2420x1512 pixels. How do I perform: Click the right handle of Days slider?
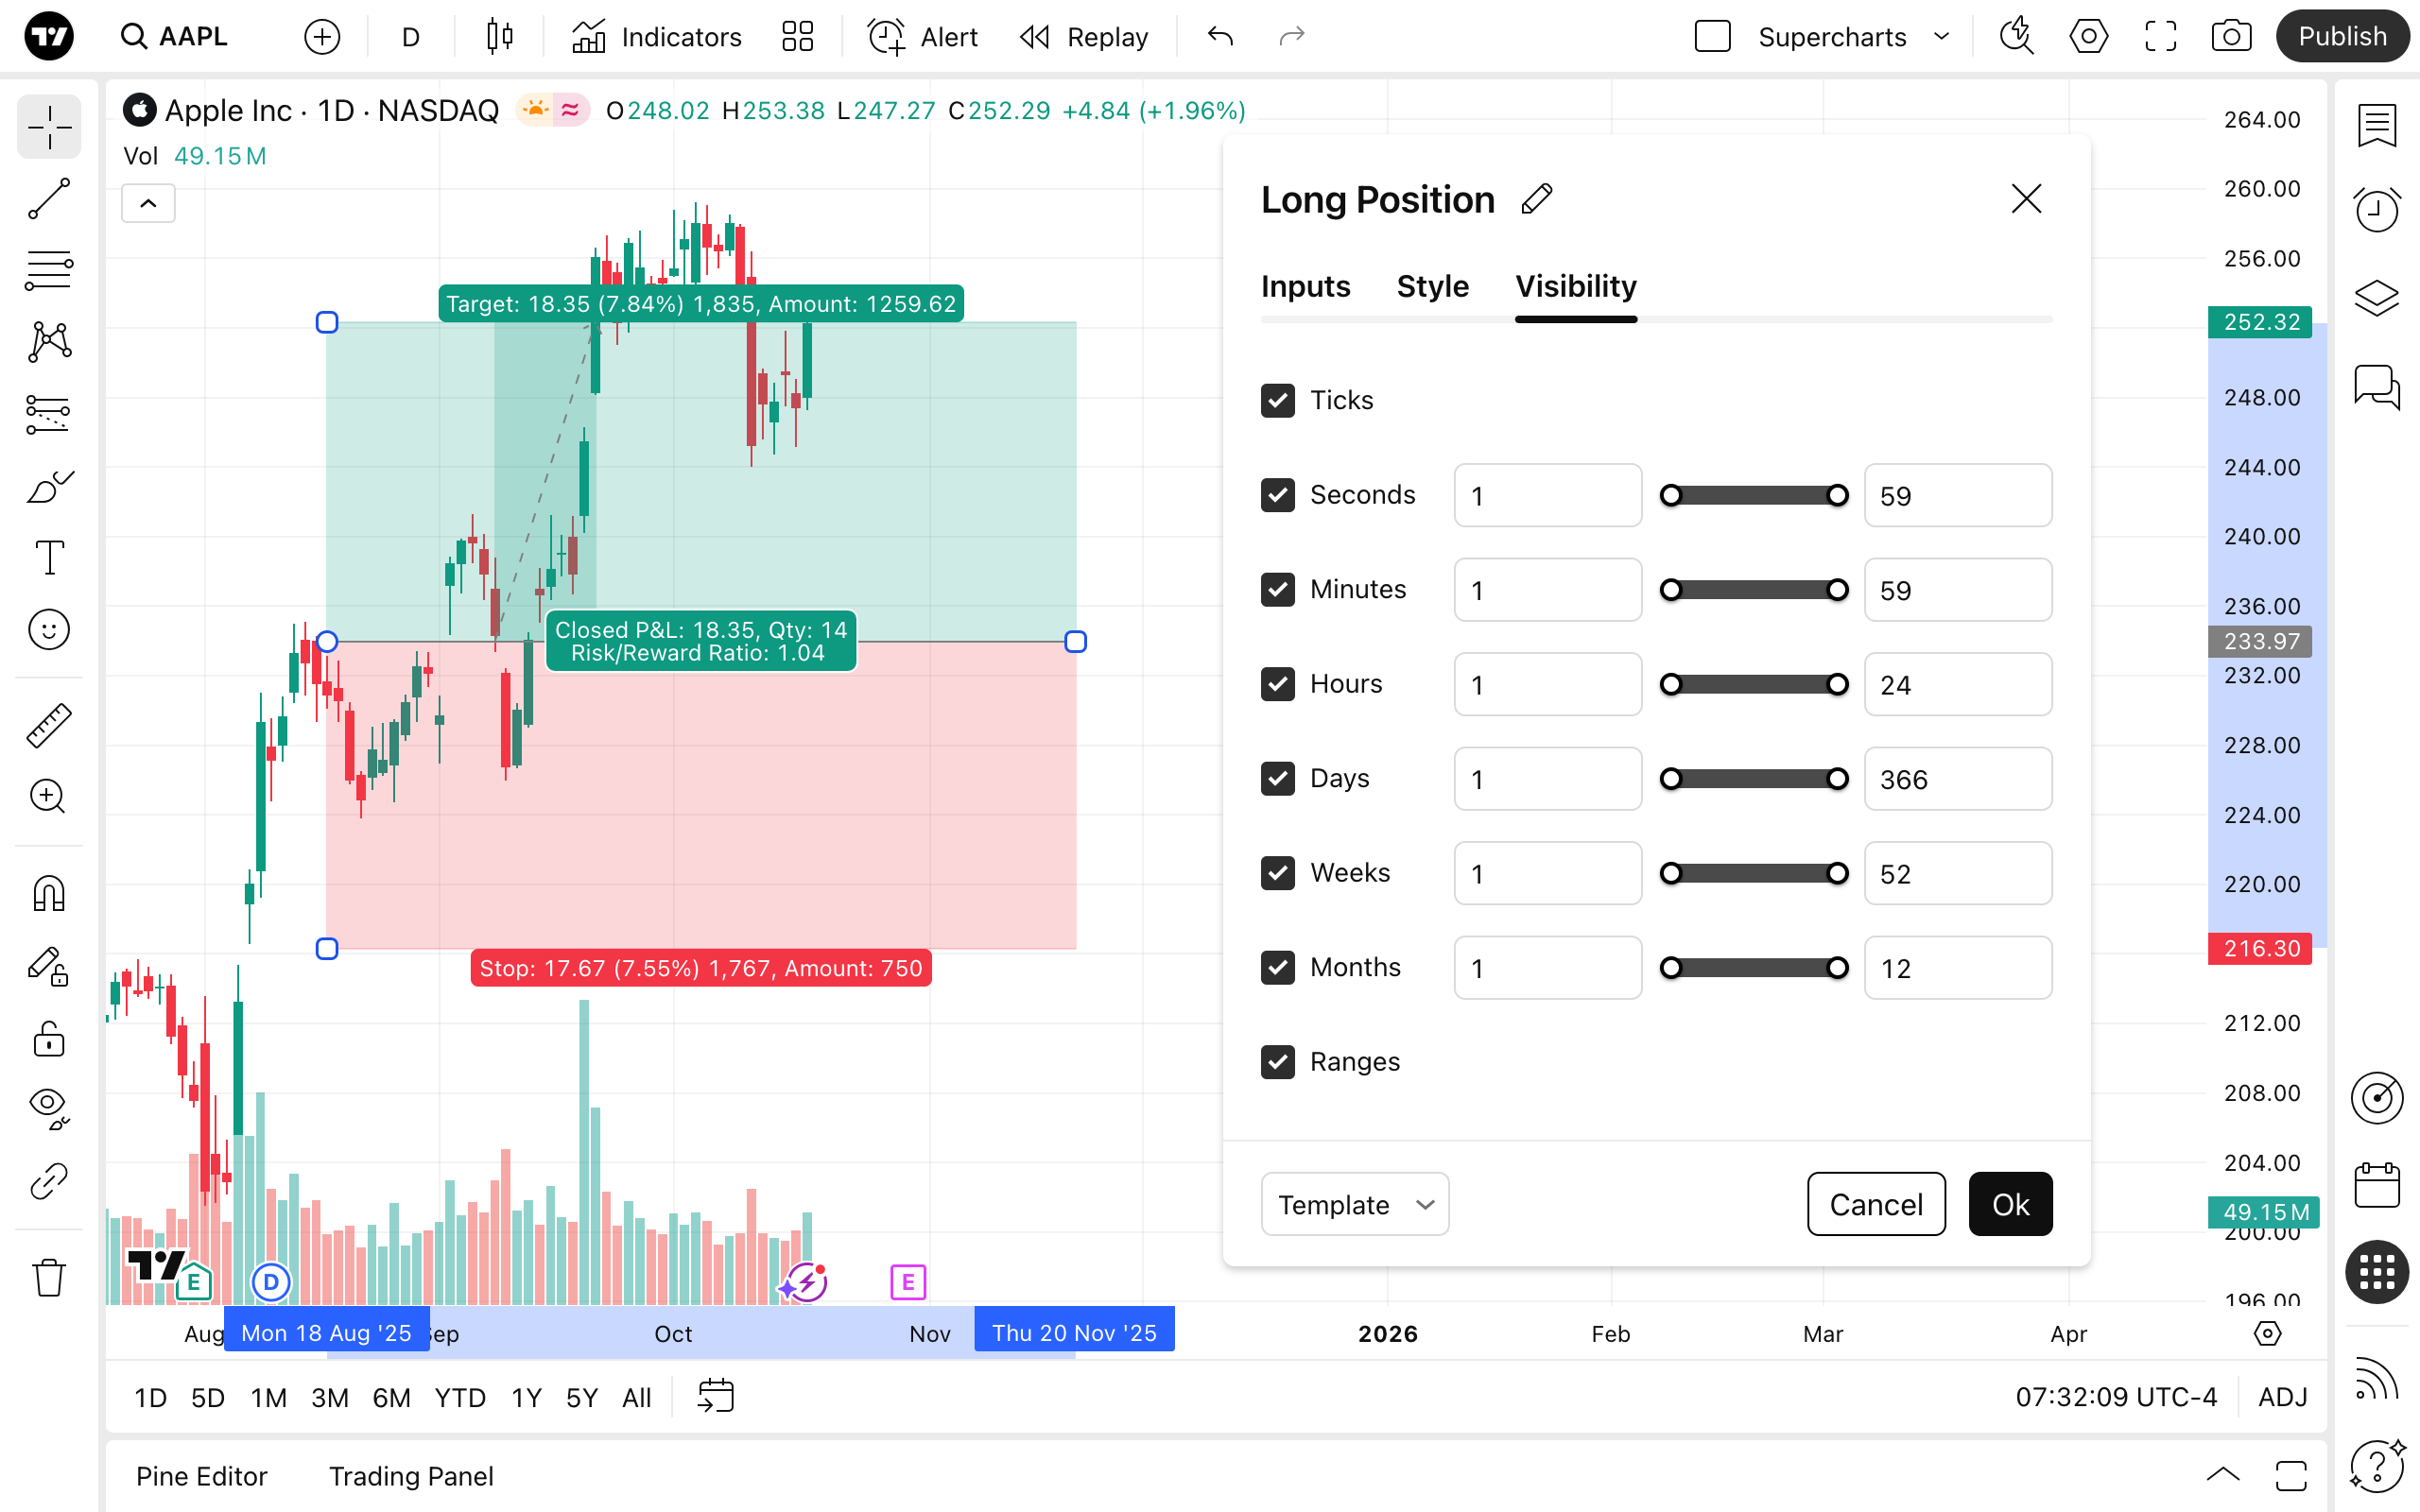(1837, 779)
